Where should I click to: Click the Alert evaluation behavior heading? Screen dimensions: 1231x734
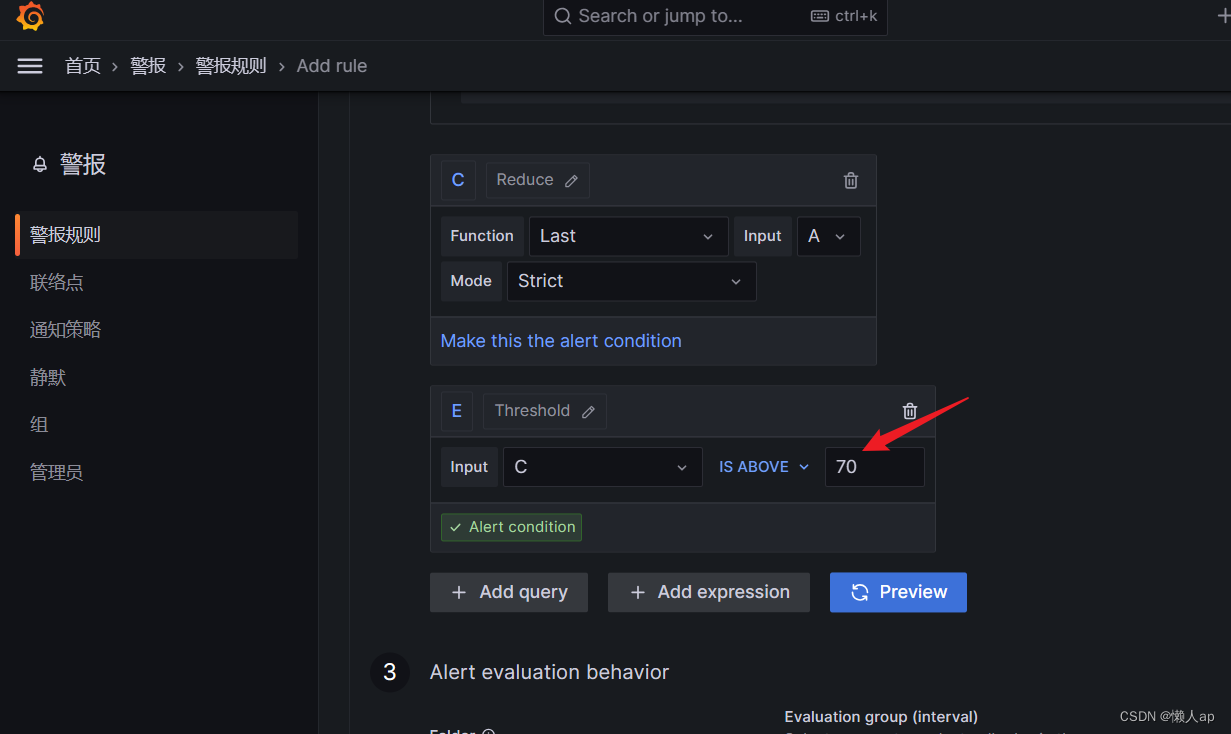coord(549,672)
